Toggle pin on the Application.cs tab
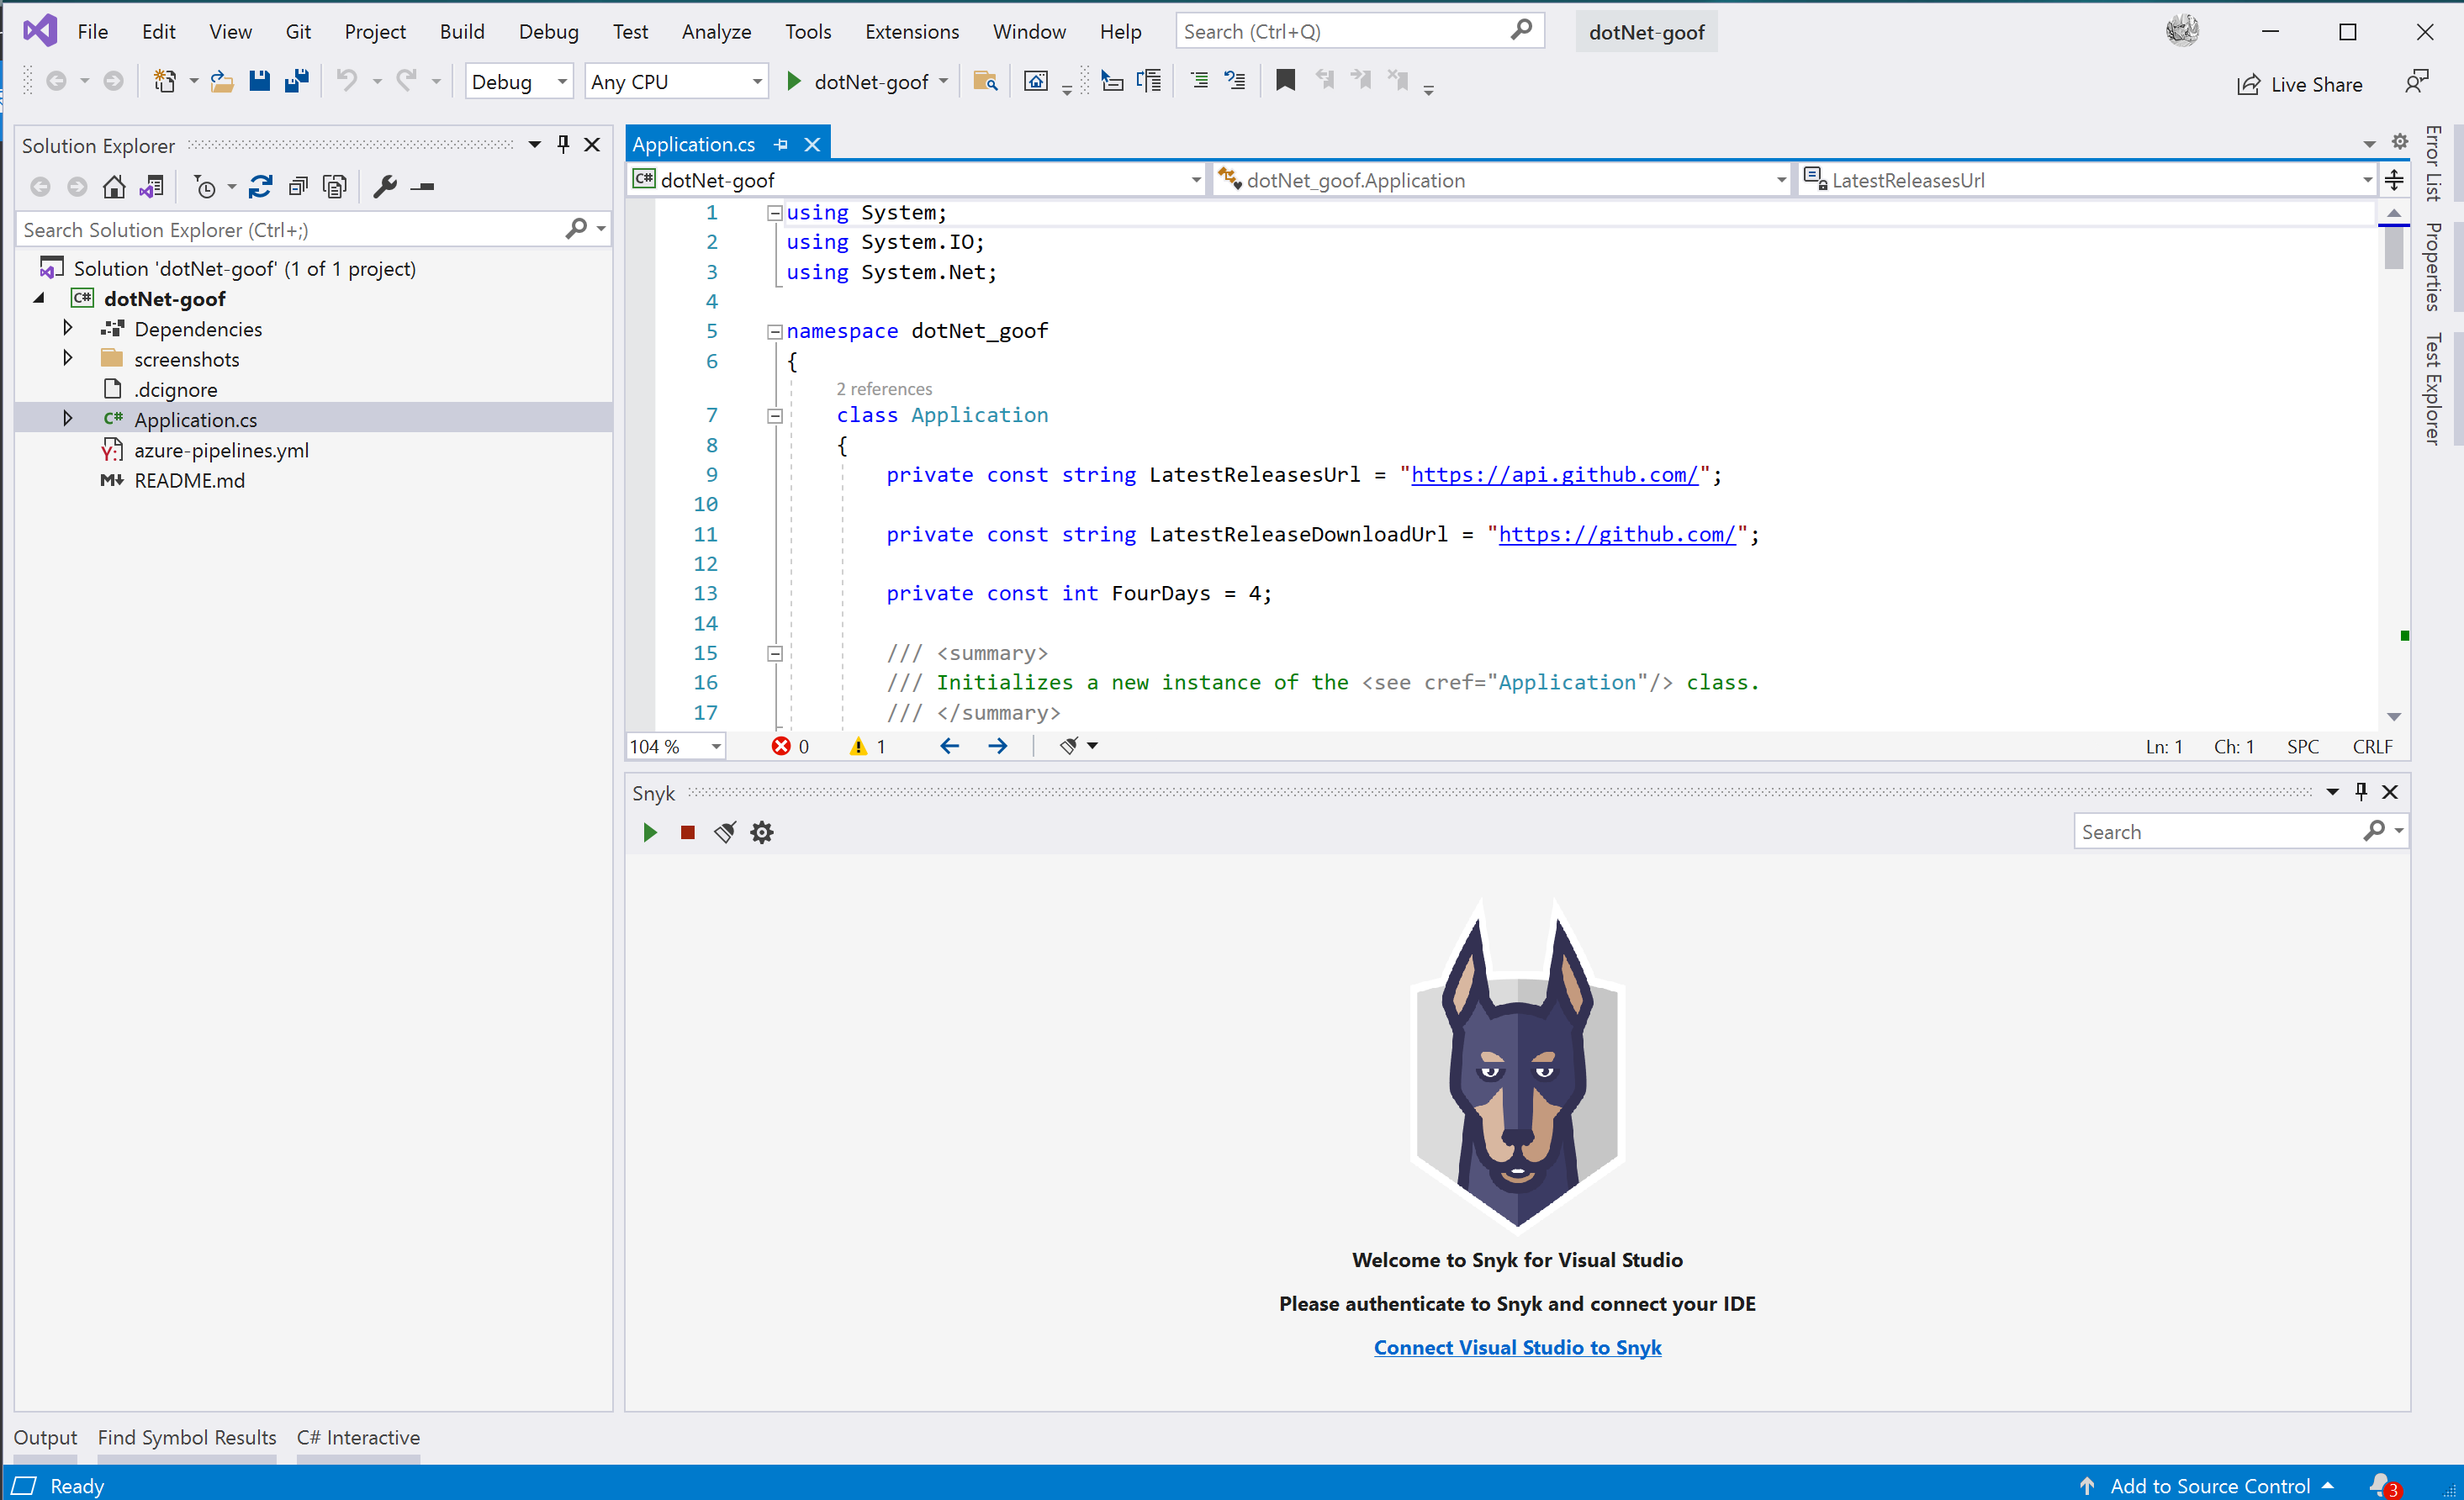 [x=781, y=145]
